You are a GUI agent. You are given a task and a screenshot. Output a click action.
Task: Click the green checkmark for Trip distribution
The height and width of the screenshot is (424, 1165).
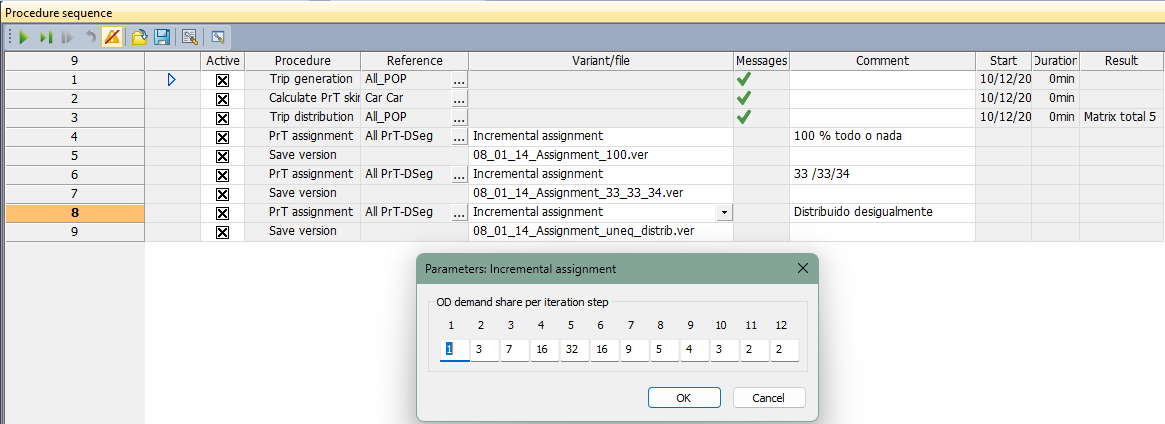pyautogui.click(x=744, y=117)
